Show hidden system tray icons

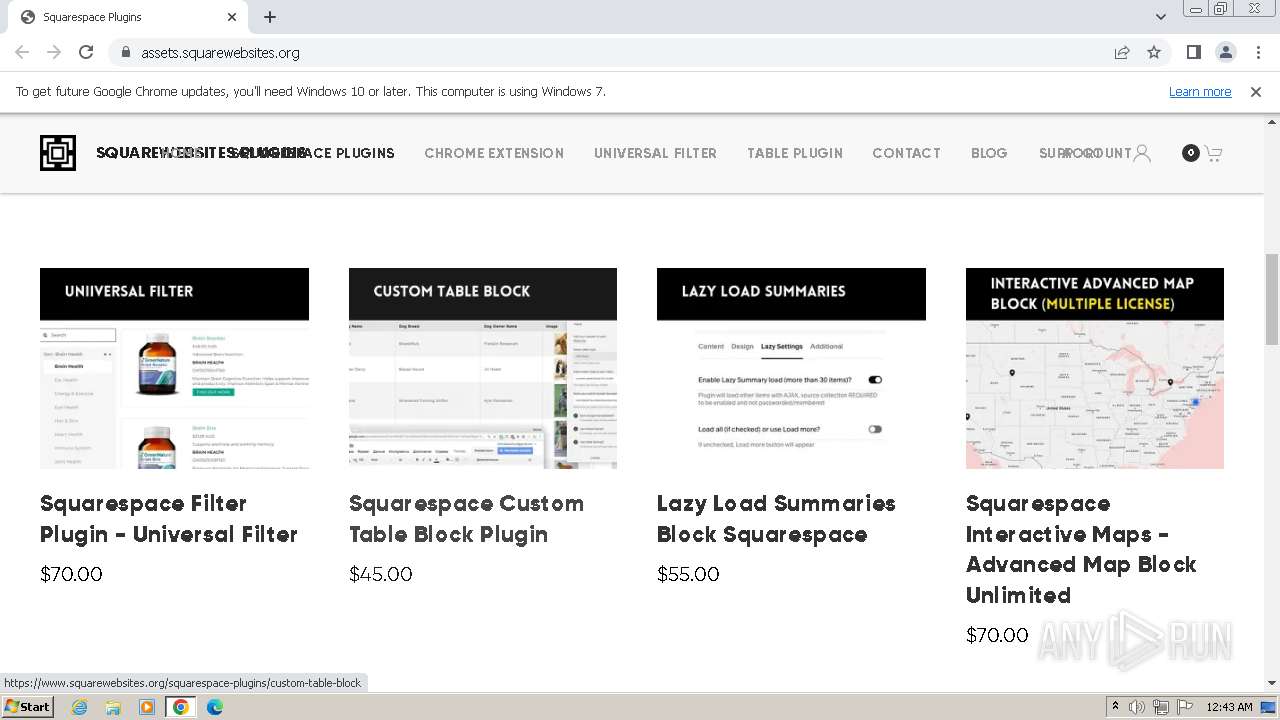(x=1116, y=707)
